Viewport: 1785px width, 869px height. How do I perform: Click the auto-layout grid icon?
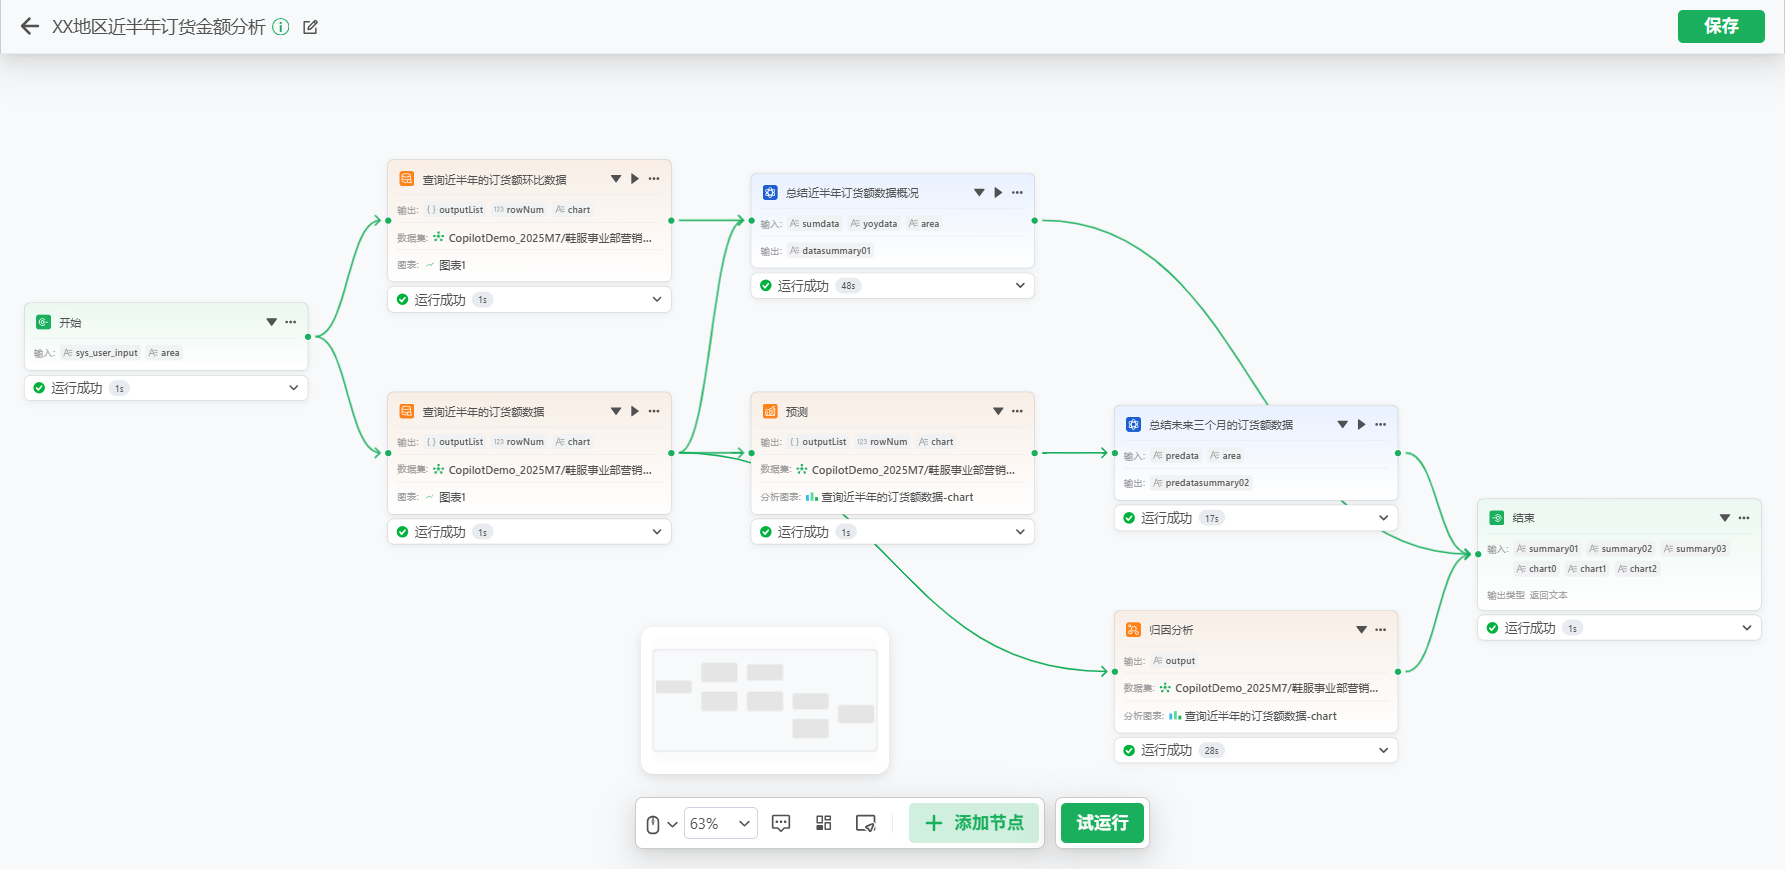click(823, 823)
